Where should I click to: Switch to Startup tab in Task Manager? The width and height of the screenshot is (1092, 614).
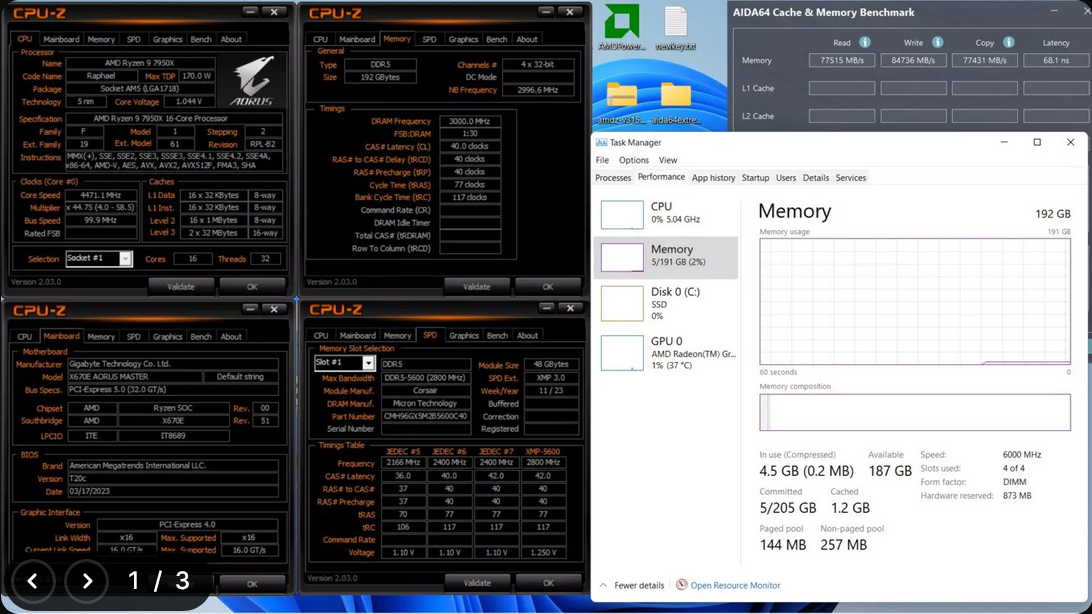pos(755,178)
